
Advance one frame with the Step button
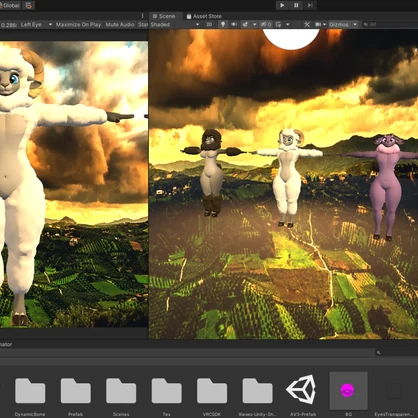[x=310, y=5]
